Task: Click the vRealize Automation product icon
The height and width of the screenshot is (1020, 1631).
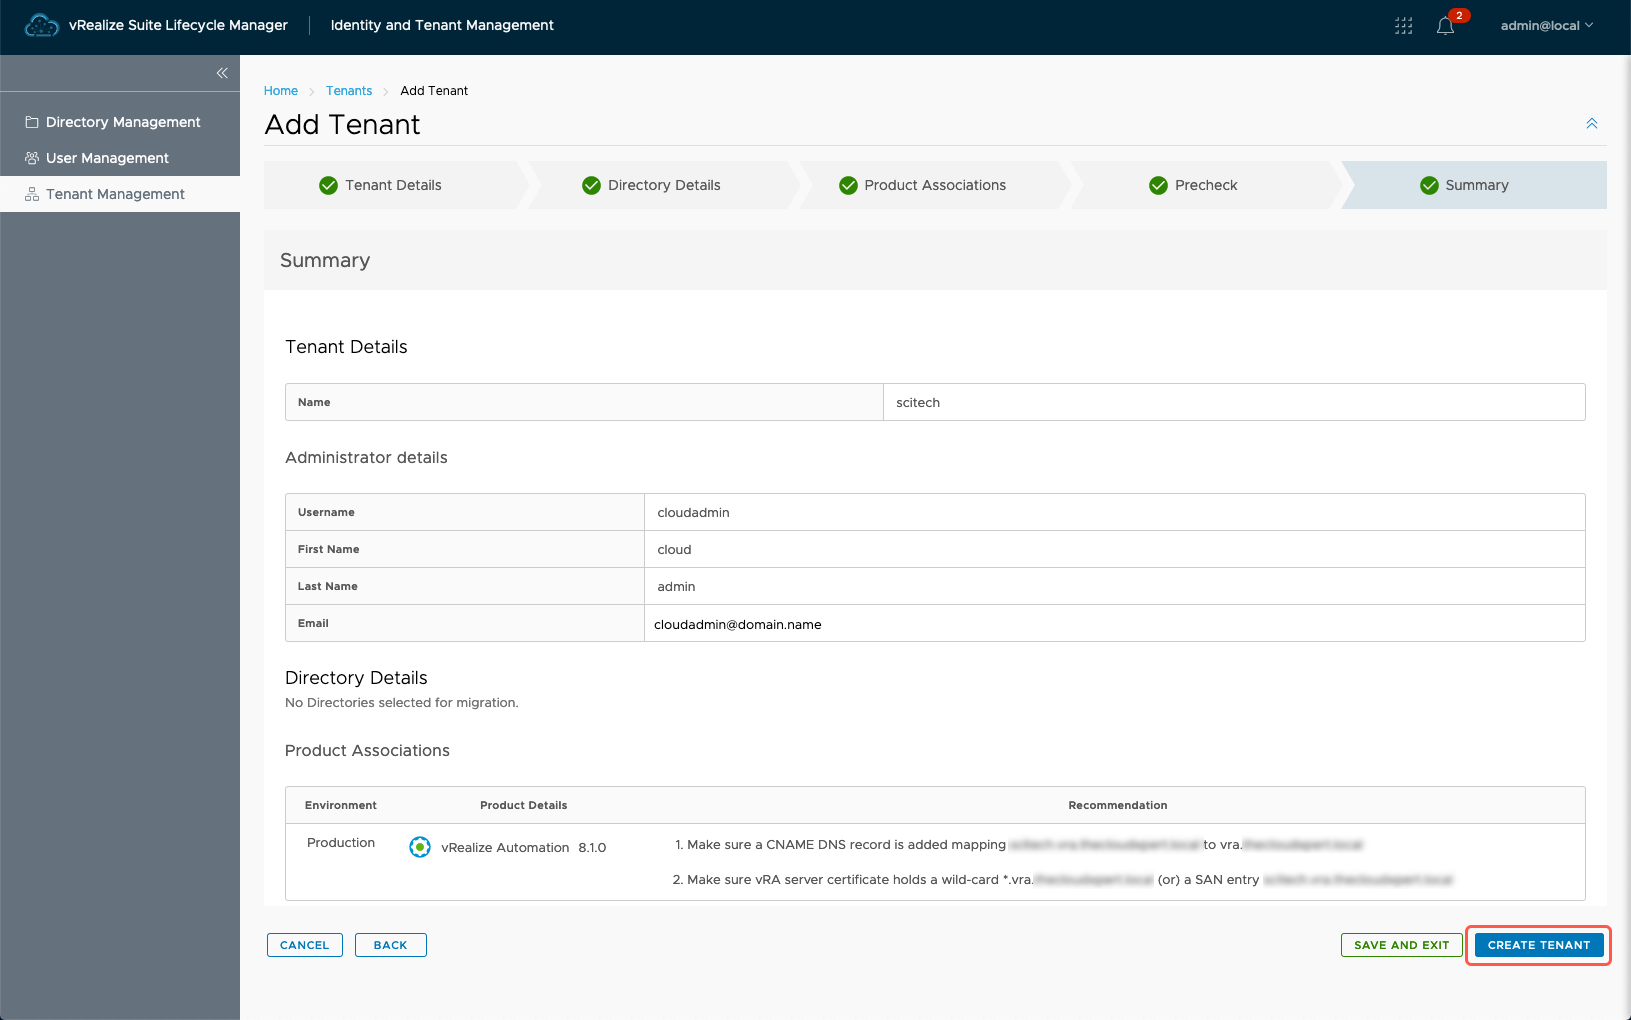Action: click(420, 847)
